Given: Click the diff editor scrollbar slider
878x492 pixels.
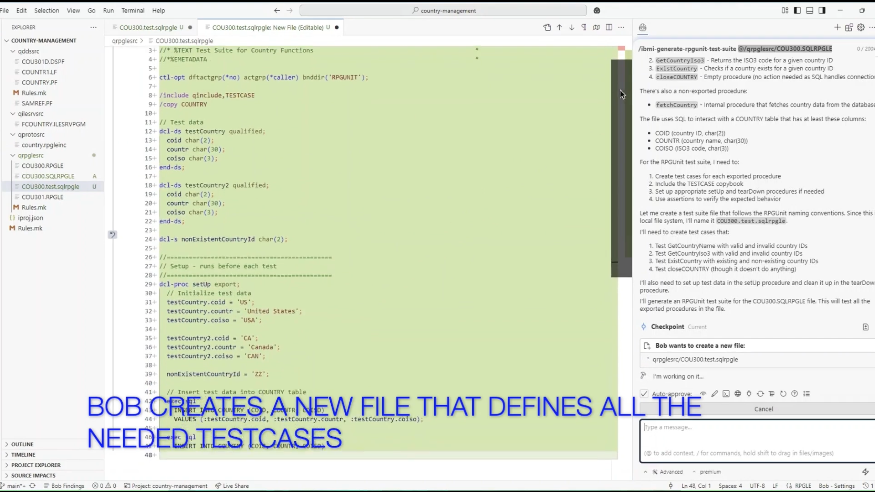Looking at the screenshot, I should coord(621,168).
